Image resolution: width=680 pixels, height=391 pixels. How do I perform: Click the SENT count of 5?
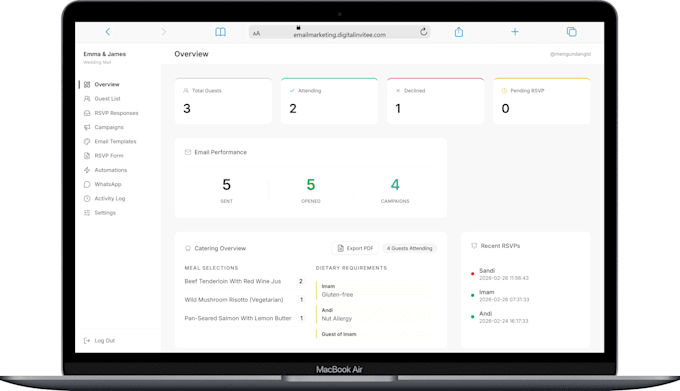[x=226, y=185]
